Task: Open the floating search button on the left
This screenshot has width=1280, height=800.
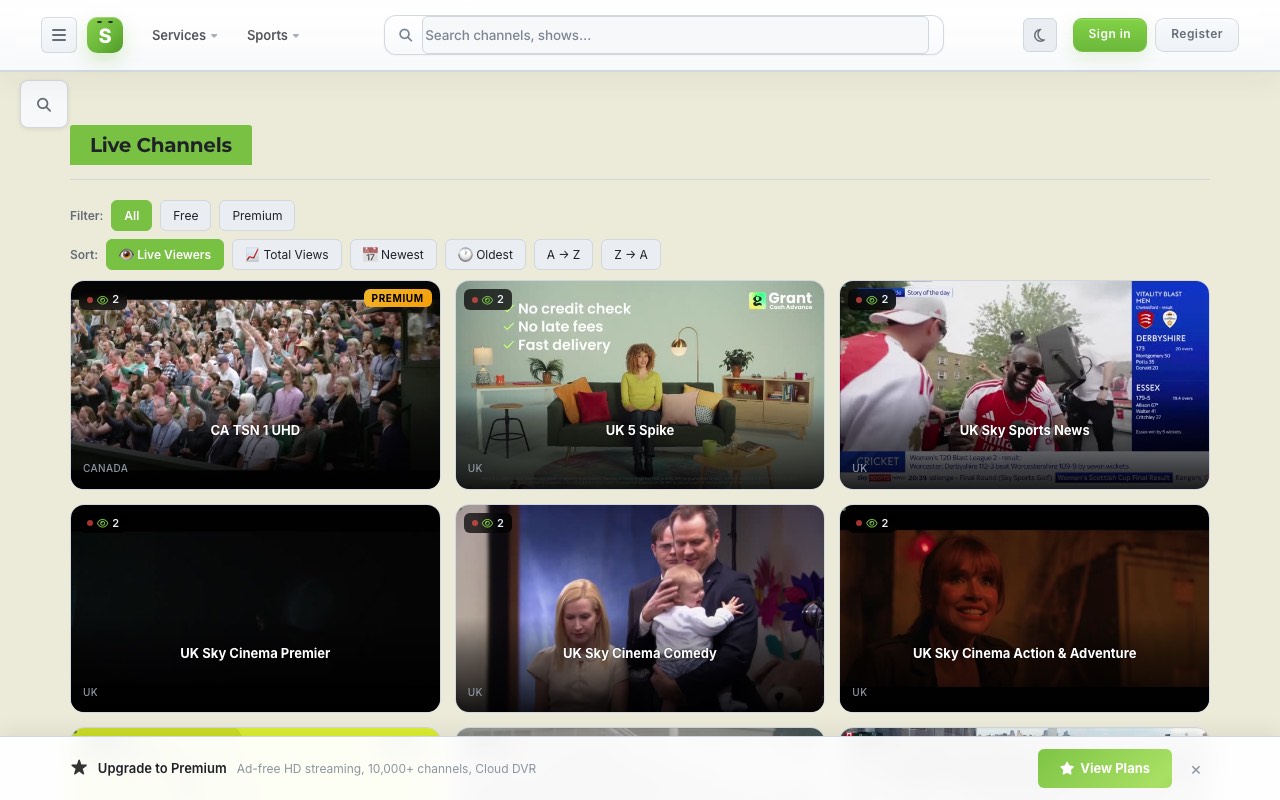Action: click(x=44, y=104)
